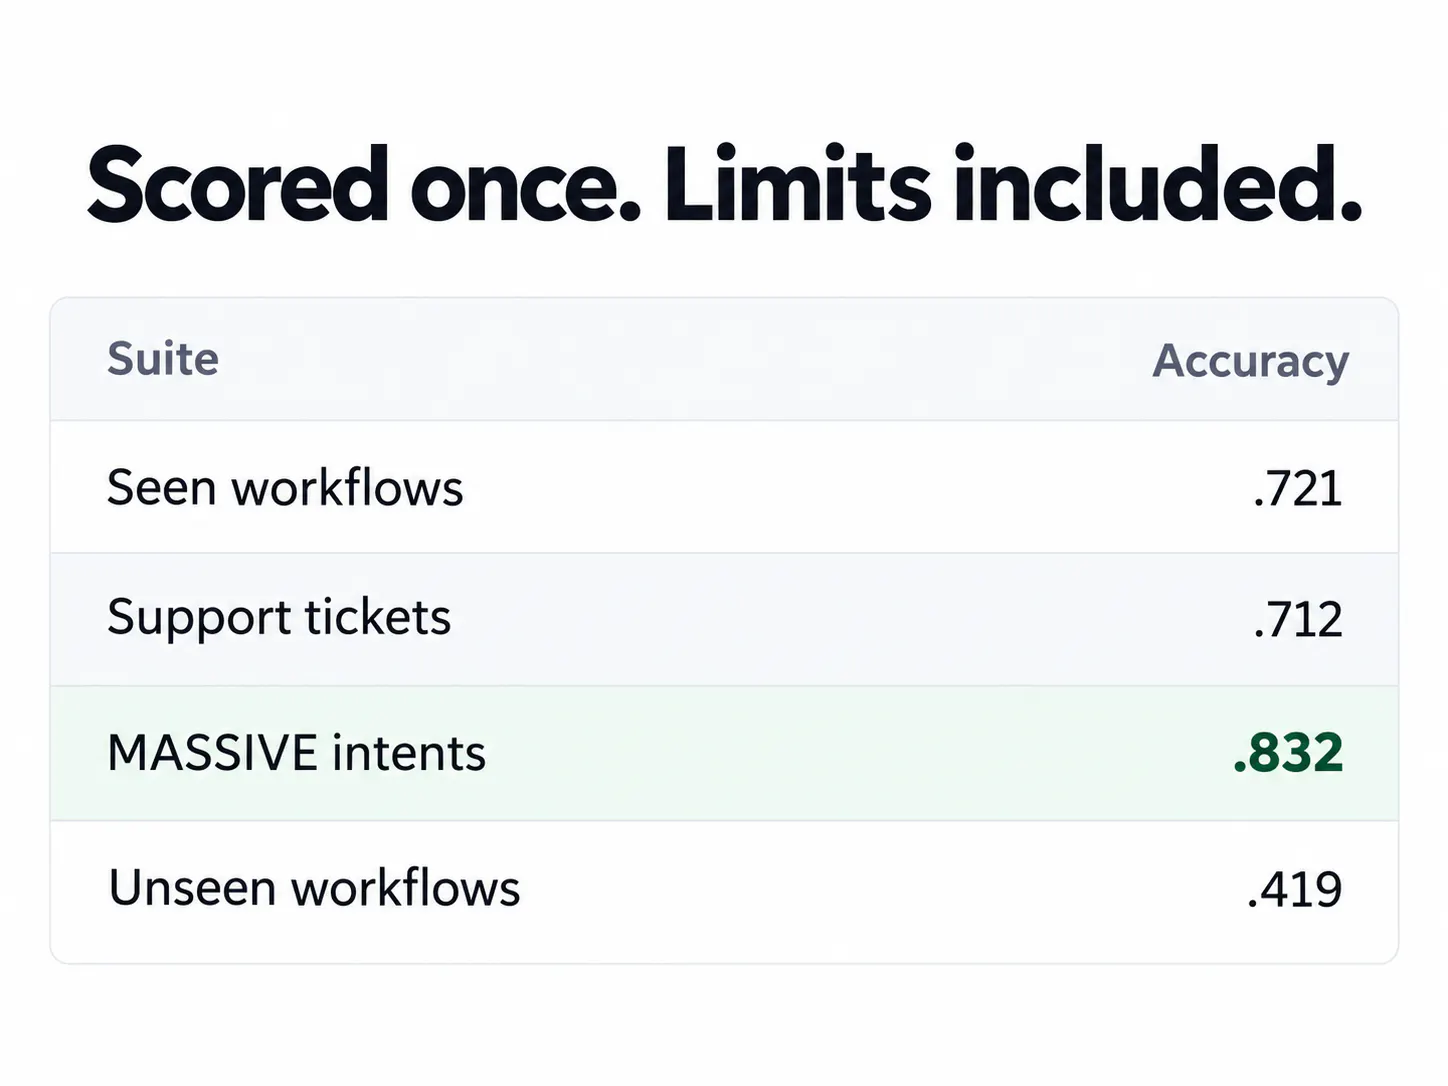Click the word "Seen" in the first row

pyautogui.click(x=161, y=488)
